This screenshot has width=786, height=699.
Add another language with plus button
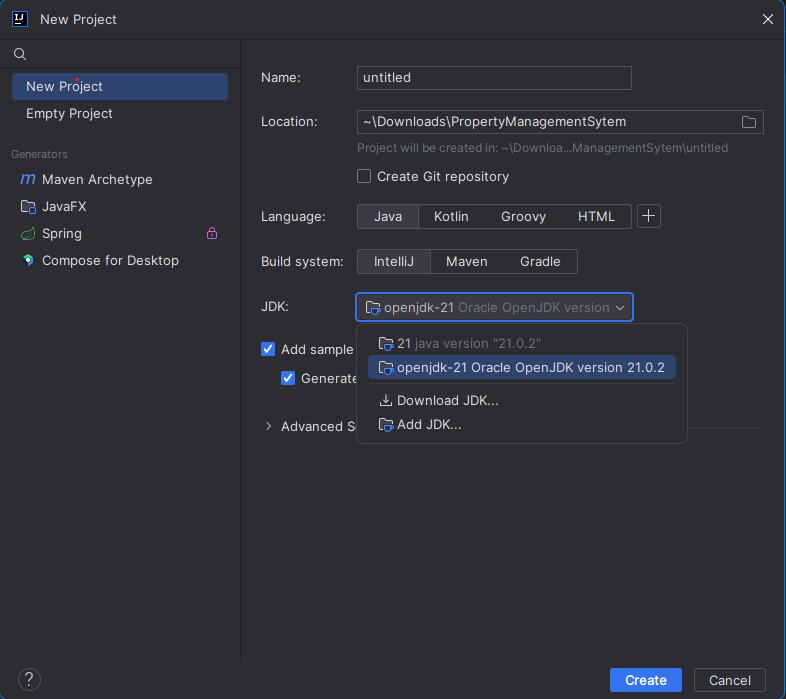(649, 216)
